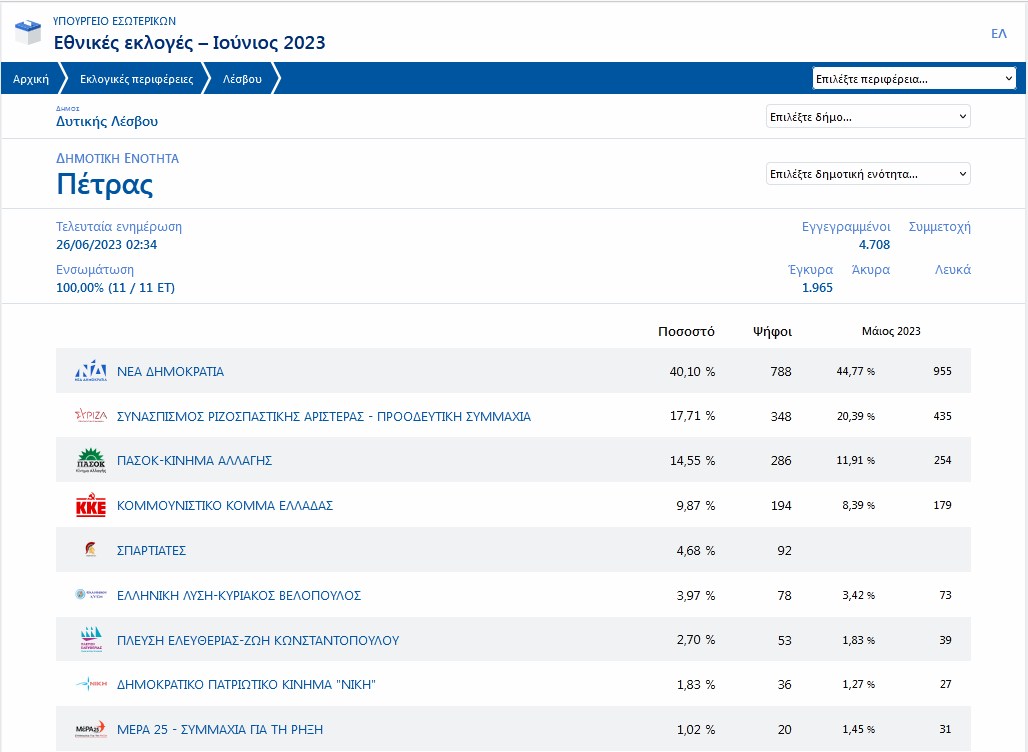This screenshot has height=752, width=1028.
Task: Click the ΝΙΚΗ party logo
Action: click(90, 685)
